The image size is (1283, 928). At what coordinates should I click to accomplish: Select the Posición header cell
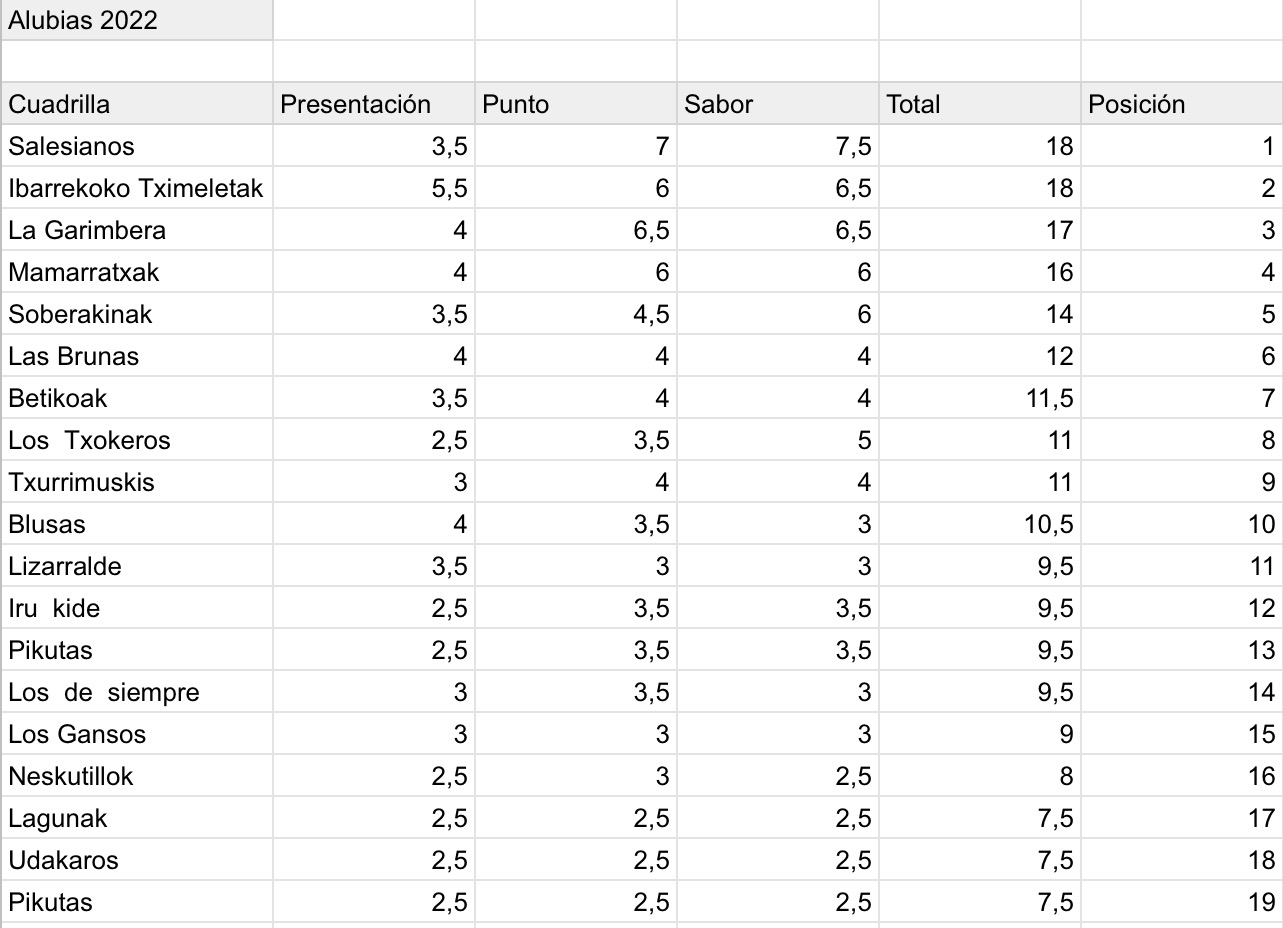pyautogui.click(x=1181, y=104)
